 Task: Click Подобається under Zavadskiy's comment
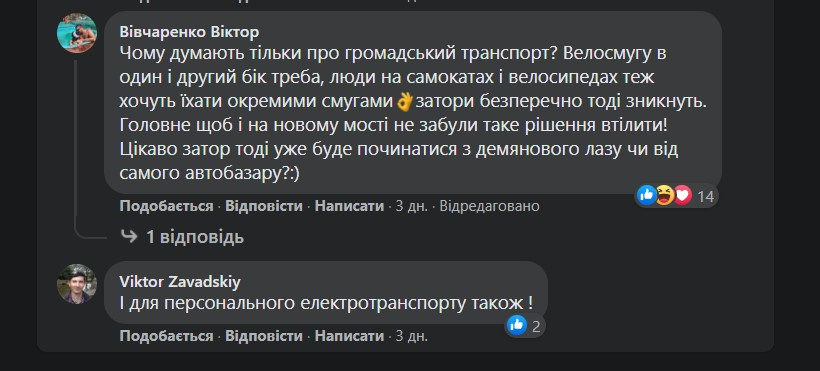(166, 336)
